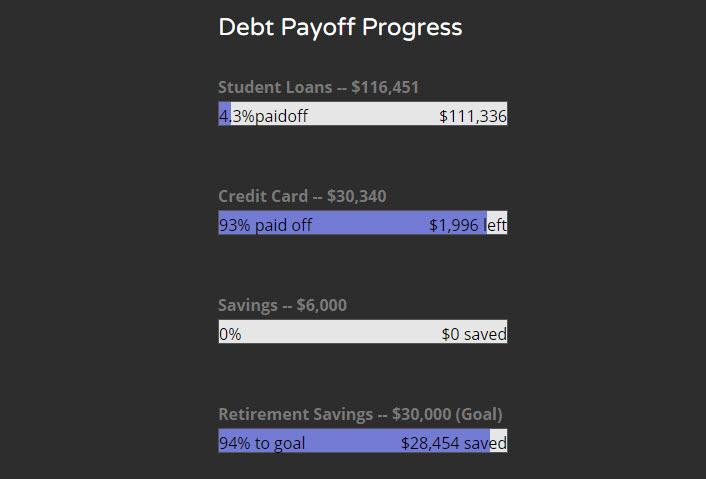This screenshot has width=706, height=479.
Task: Click the Savings -- $6,000 label
Action: (282, 305)
